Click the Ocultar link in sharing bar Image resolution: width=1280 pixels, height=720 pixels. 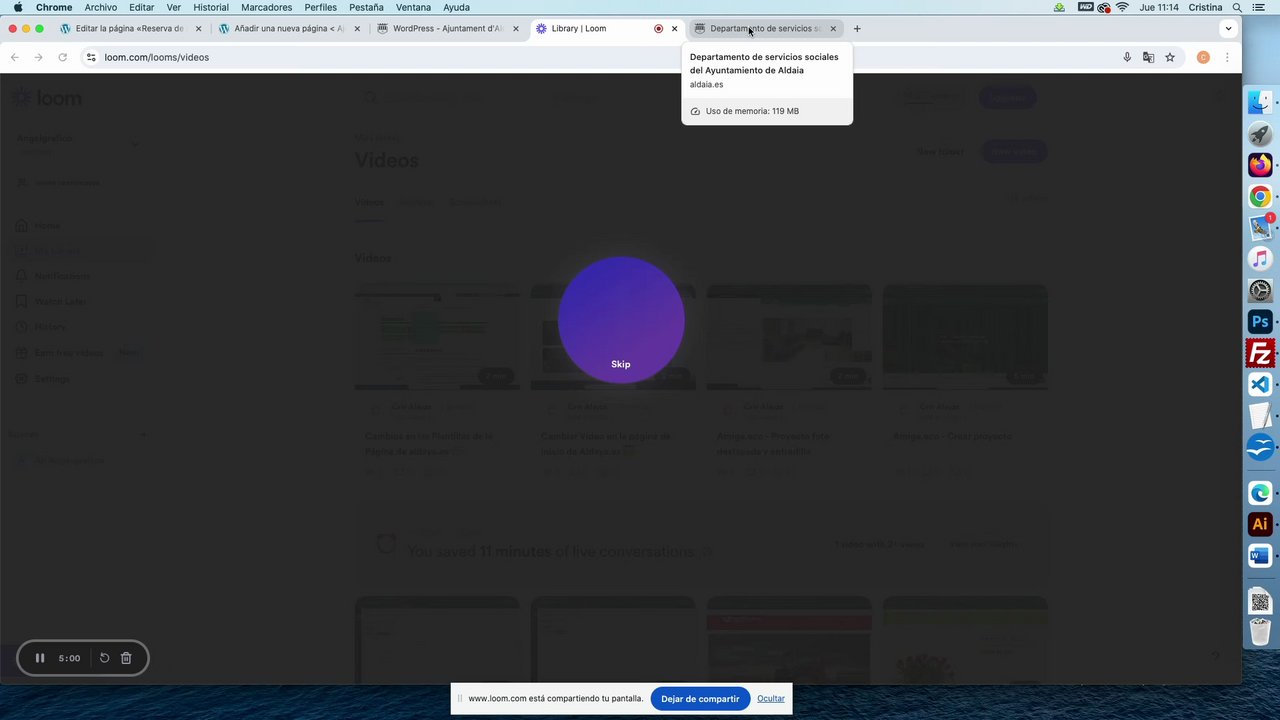[771, 699]
